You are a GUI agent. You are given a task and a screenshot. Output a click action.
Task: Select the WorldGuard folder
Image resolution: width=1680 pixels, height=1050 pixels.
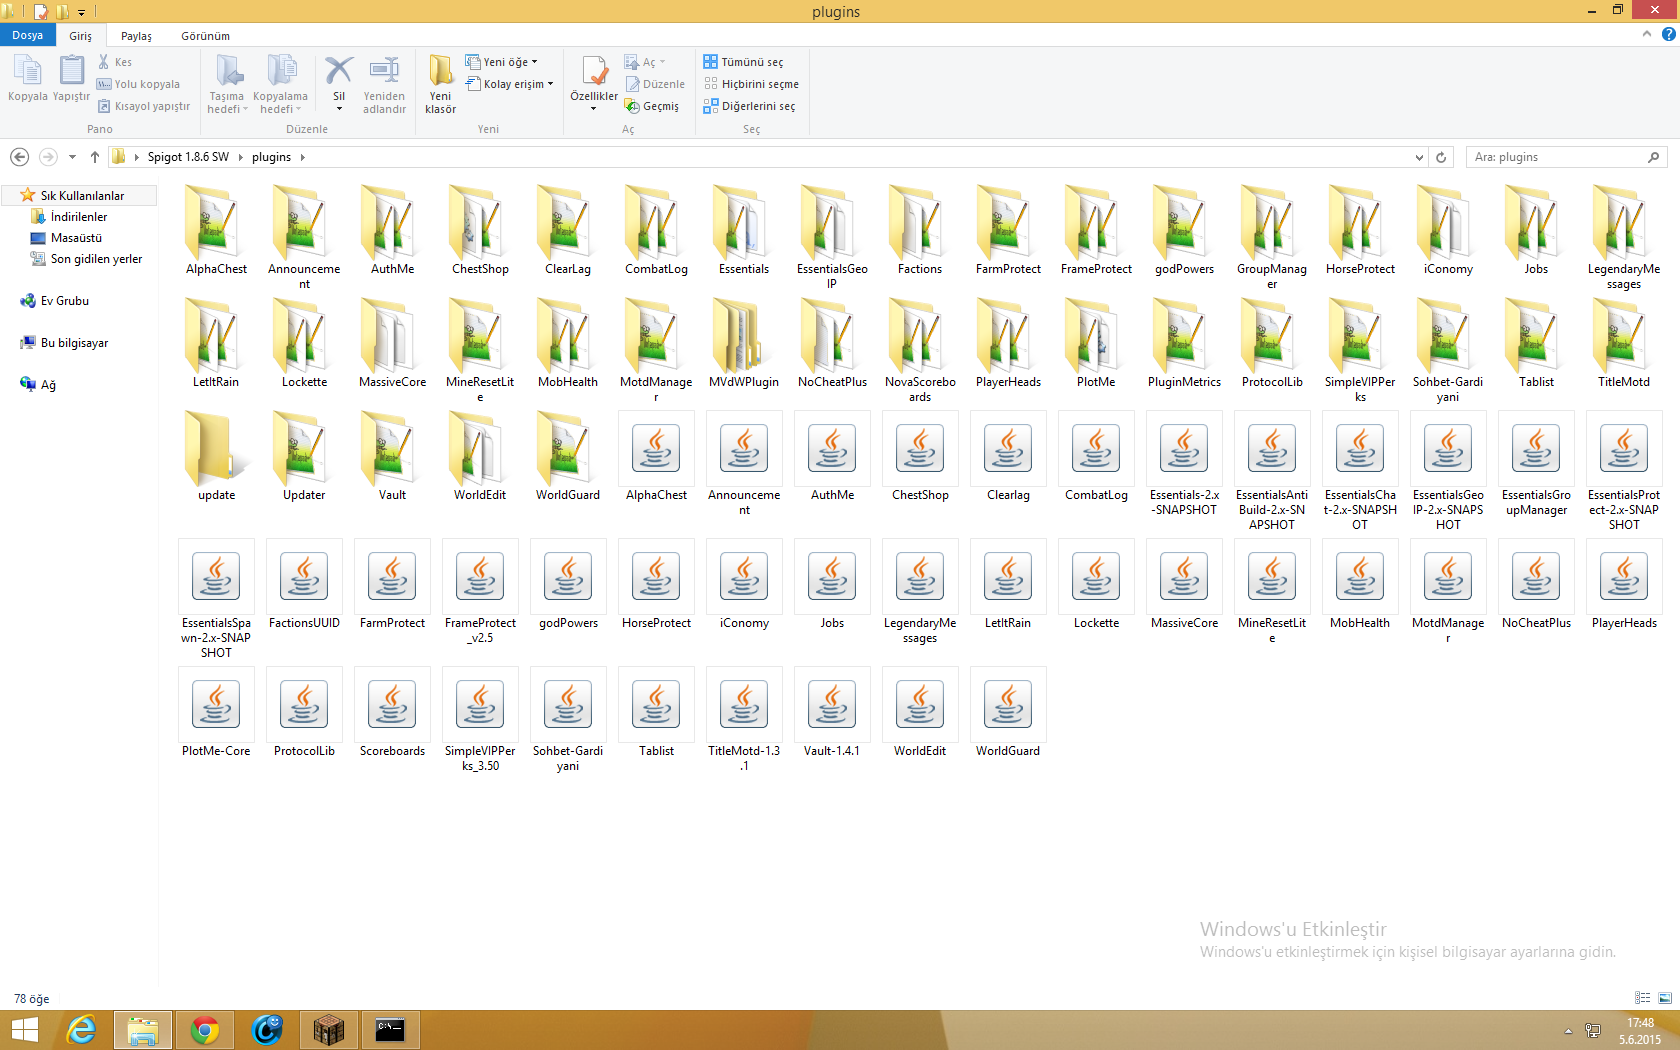coord(568,457)
